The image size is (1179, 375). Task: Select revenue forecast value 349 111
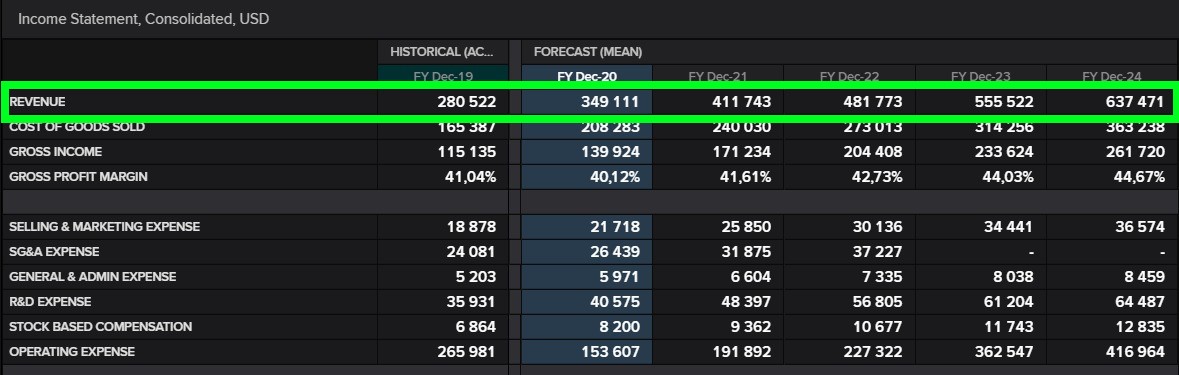point(611,101)
